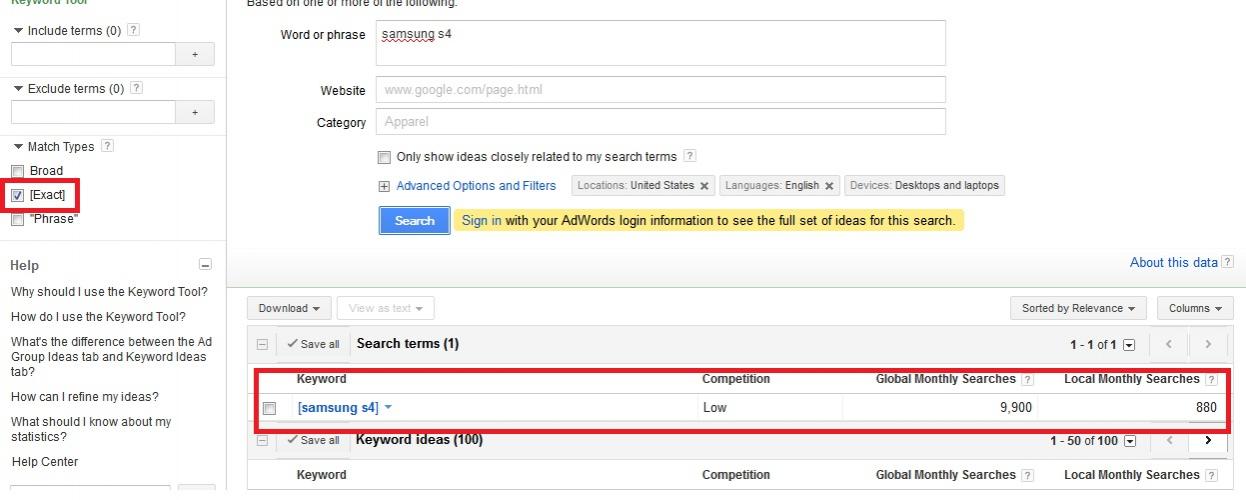Open How do I use the Keyword Tool?
Viewport: 1246px width, 500px height.
point(98,317)
